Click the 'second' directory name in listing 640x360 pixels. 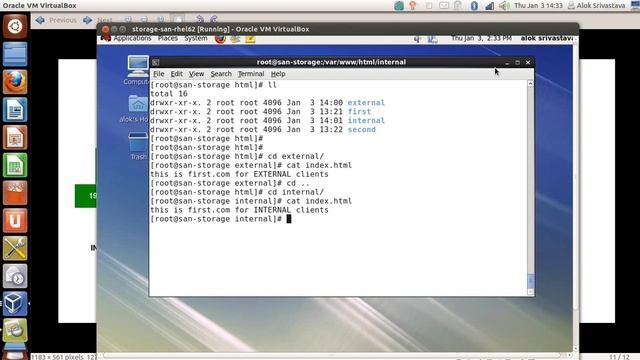pyautogui.click(x=361, y=130)
